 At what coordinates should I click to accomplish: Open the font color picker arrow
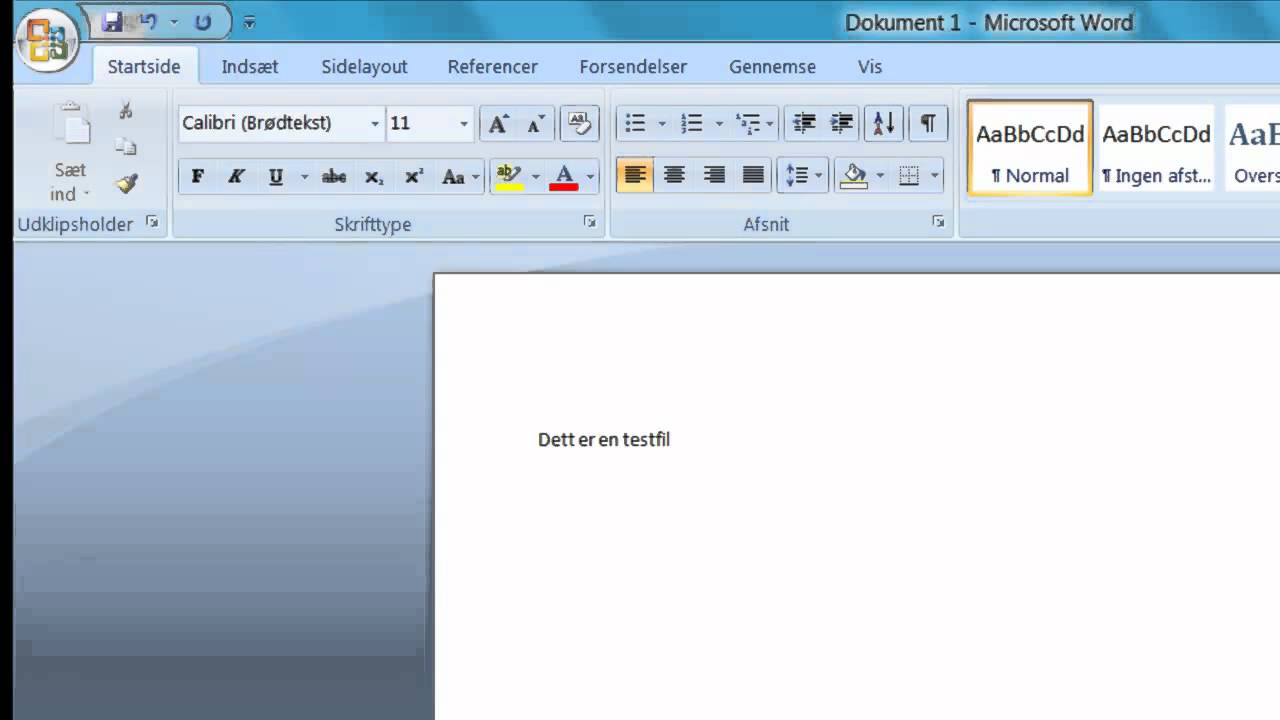click(590, 177)
